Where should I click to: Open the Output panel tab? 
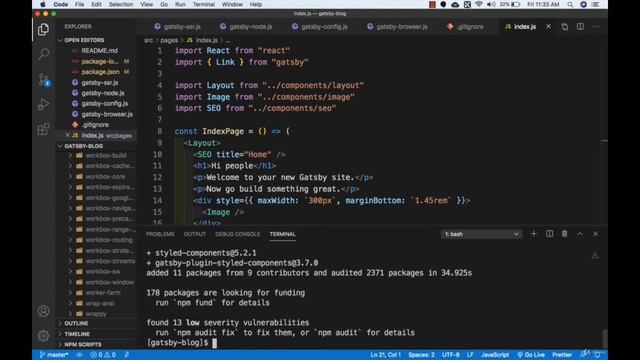click(195, 234)
